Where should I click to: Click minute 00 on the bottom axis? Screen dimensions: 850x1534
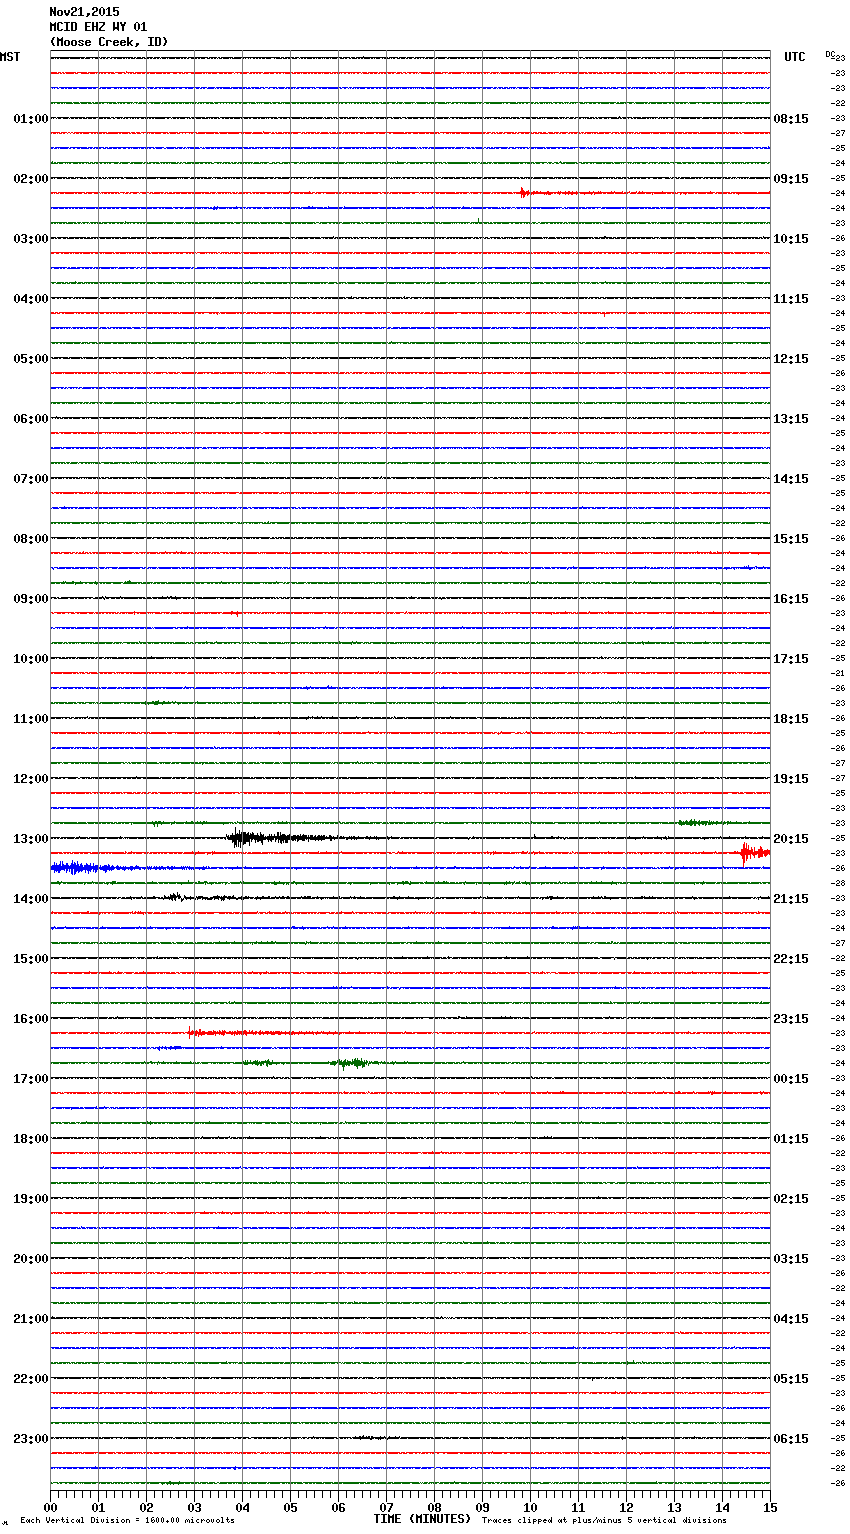[x=50, y=1507]
